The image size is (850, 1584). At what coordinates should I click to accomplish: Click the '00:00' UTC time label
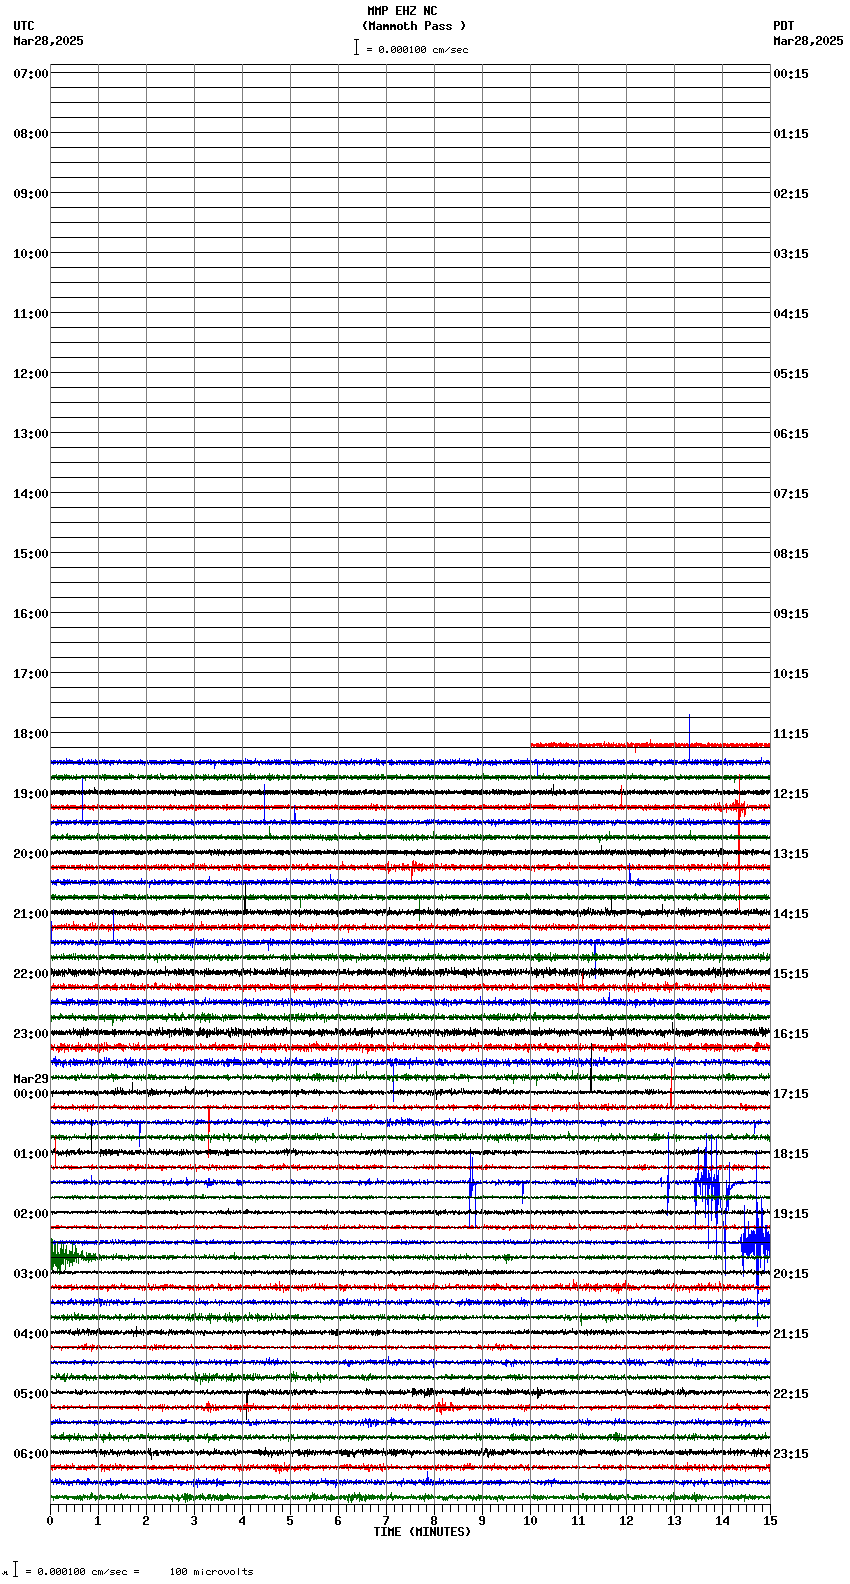(x=31, y=1094)
